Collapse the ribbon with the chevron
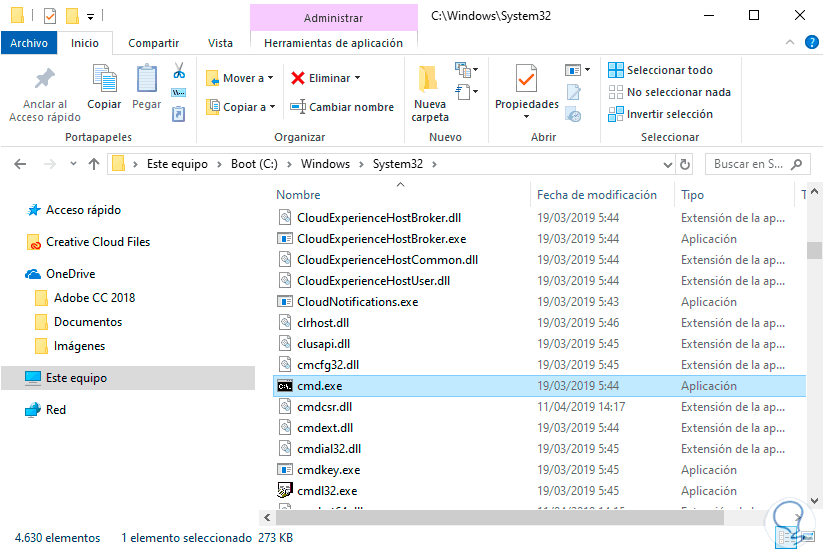Viewport: 824px width, 550px height. [x=789, y=43]
